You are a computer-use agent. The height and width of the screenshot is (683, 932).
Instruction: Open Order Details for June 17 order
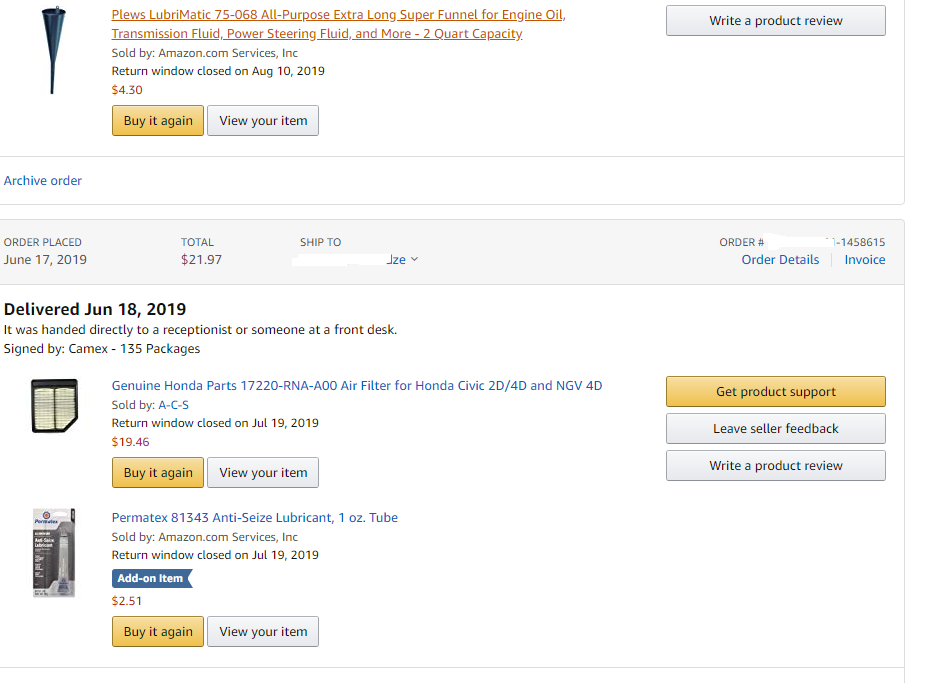tap(780, 260)
